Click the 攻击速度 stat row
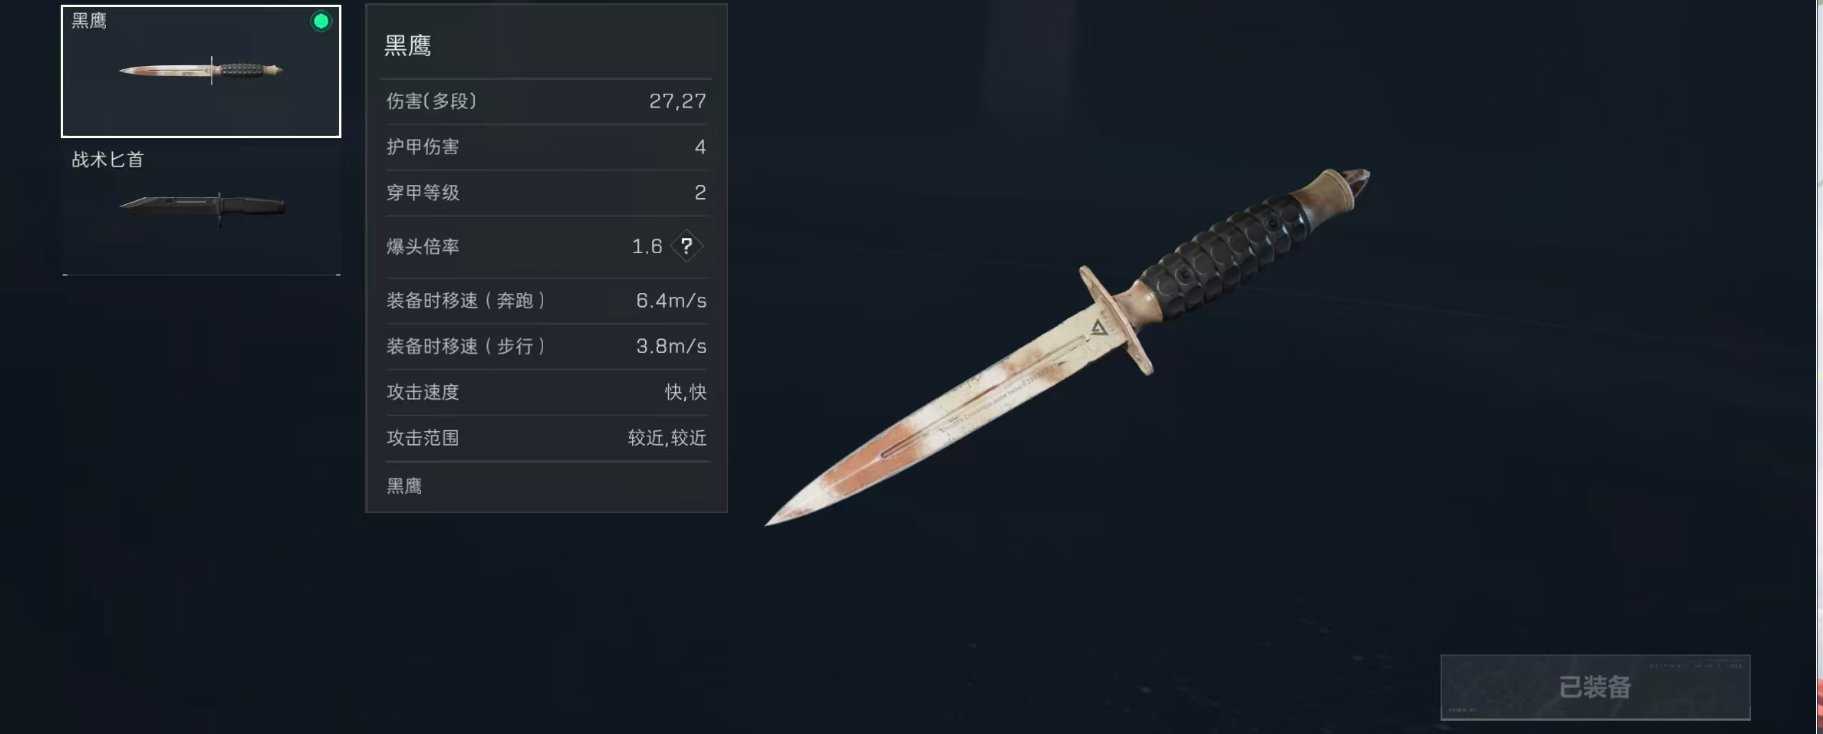 [x=546, y=392]
